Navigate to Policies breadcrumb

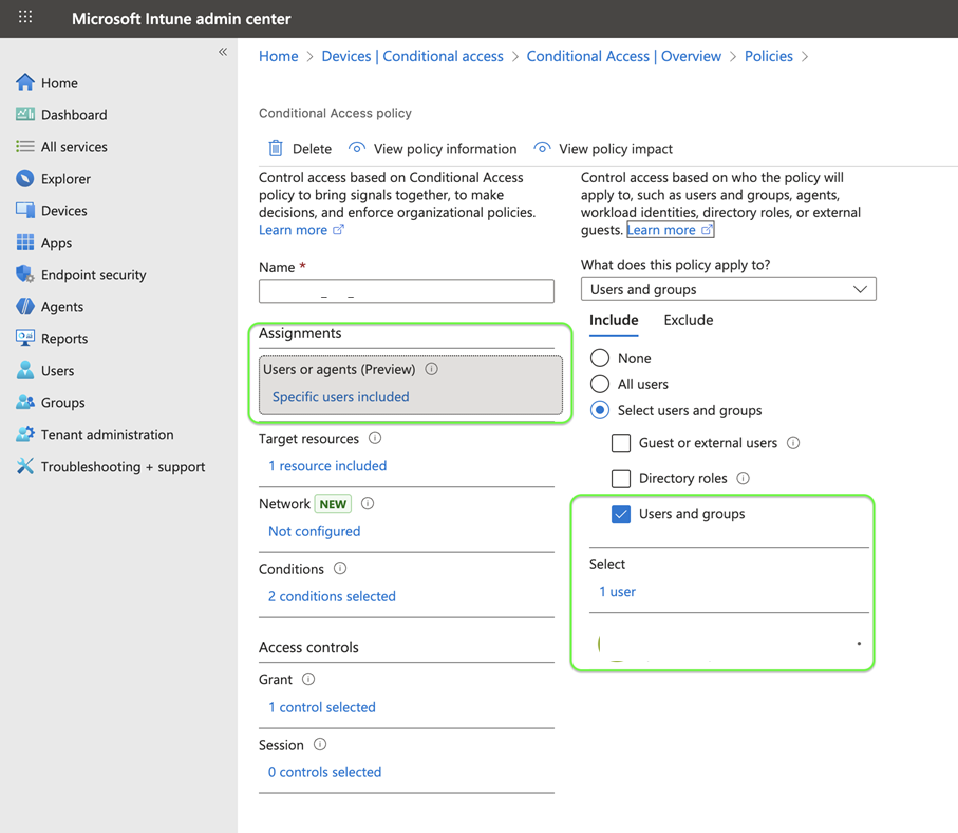(x=768, y=56)
